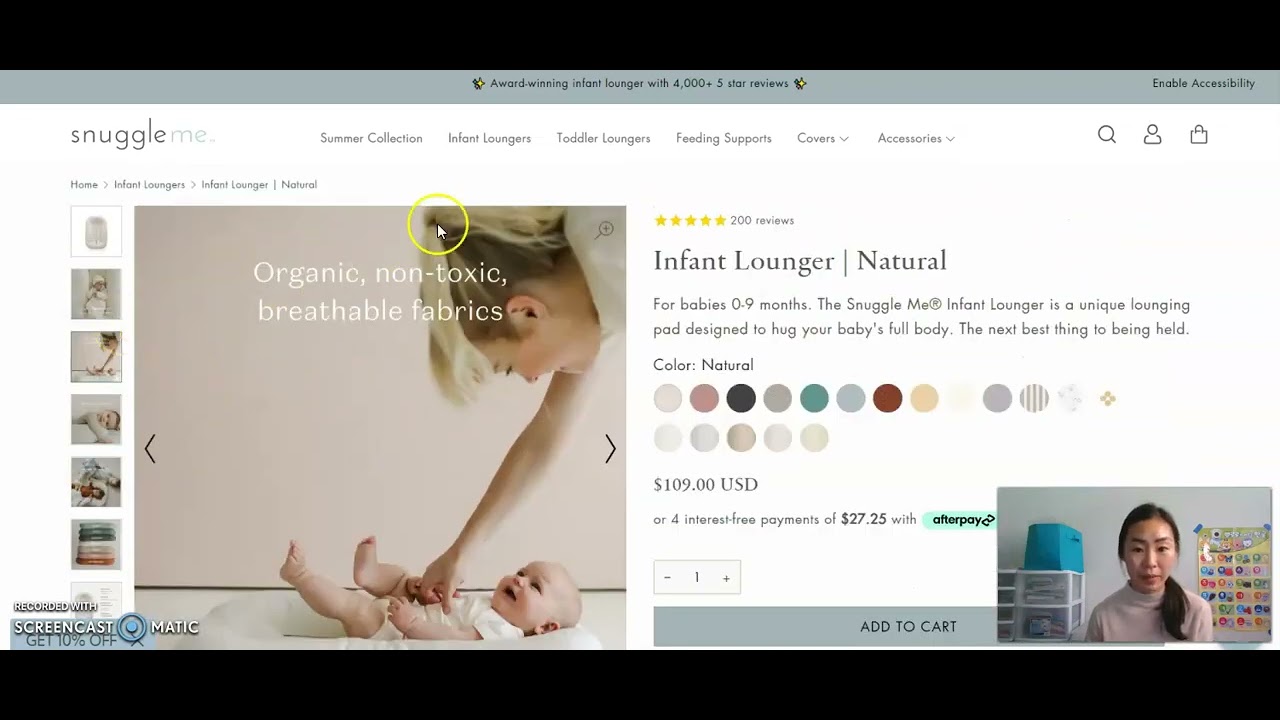Viewport: 1280px width, 720px height.
Task: Click the Infant Loungers breadcrumb link
Action: click(x=149, y=185)
